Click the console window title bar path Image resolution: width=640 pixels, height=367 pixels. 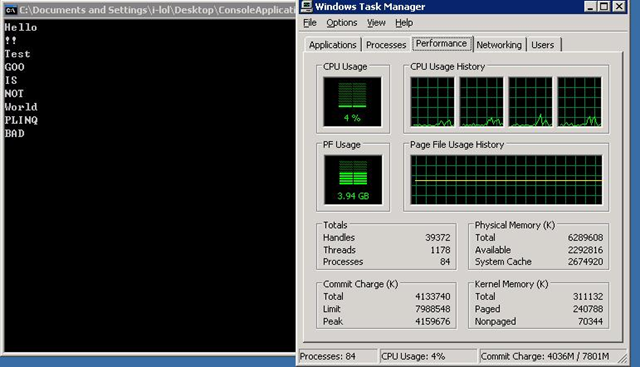157,10
